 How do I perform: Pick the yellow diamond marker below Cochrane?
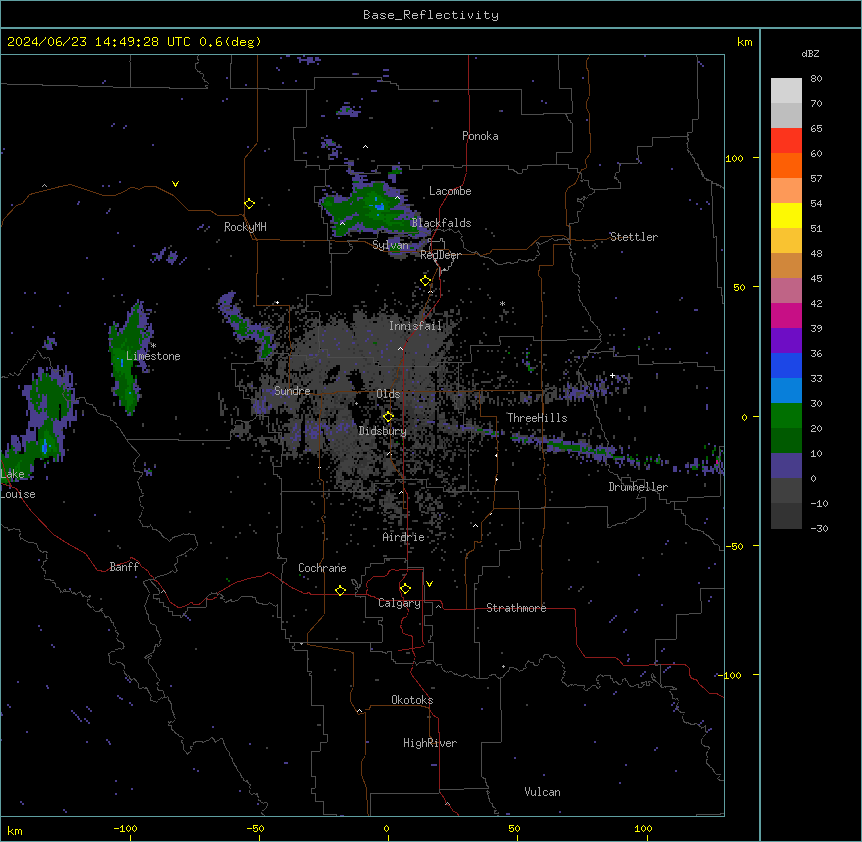point(340,590)
